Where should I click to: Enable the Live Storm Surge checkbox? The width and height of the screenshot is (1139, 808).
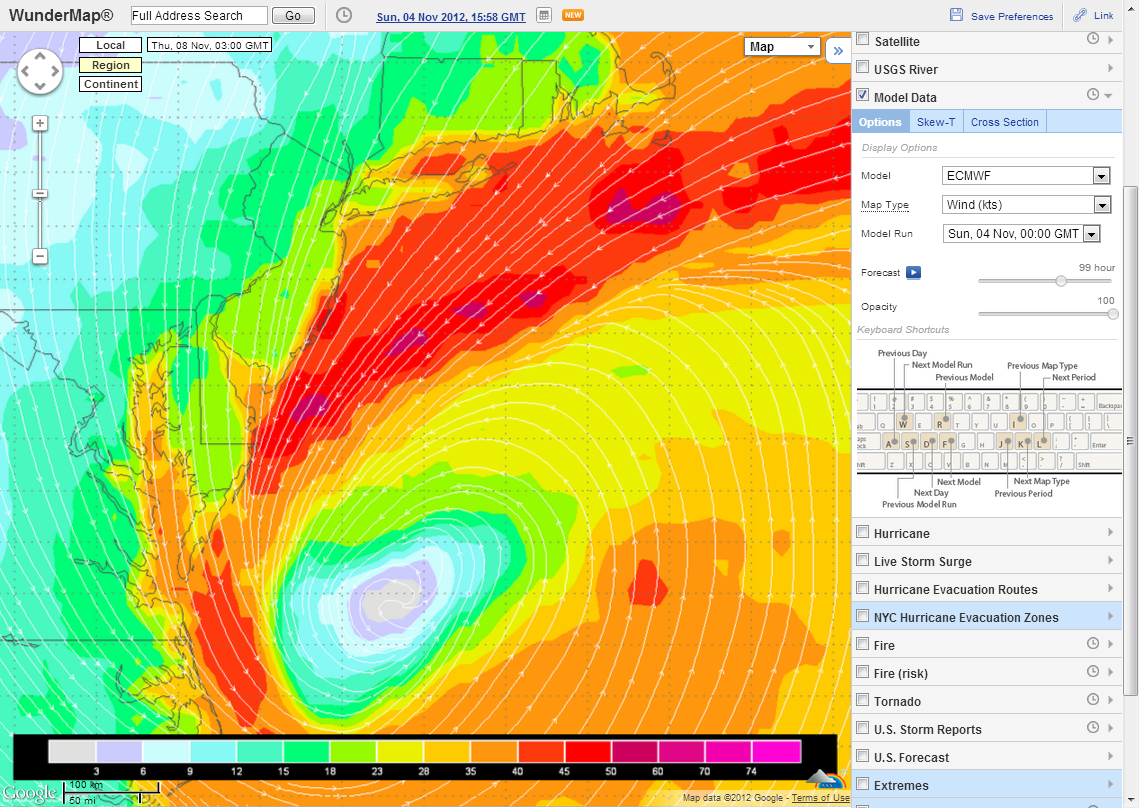tap(863, 559)
